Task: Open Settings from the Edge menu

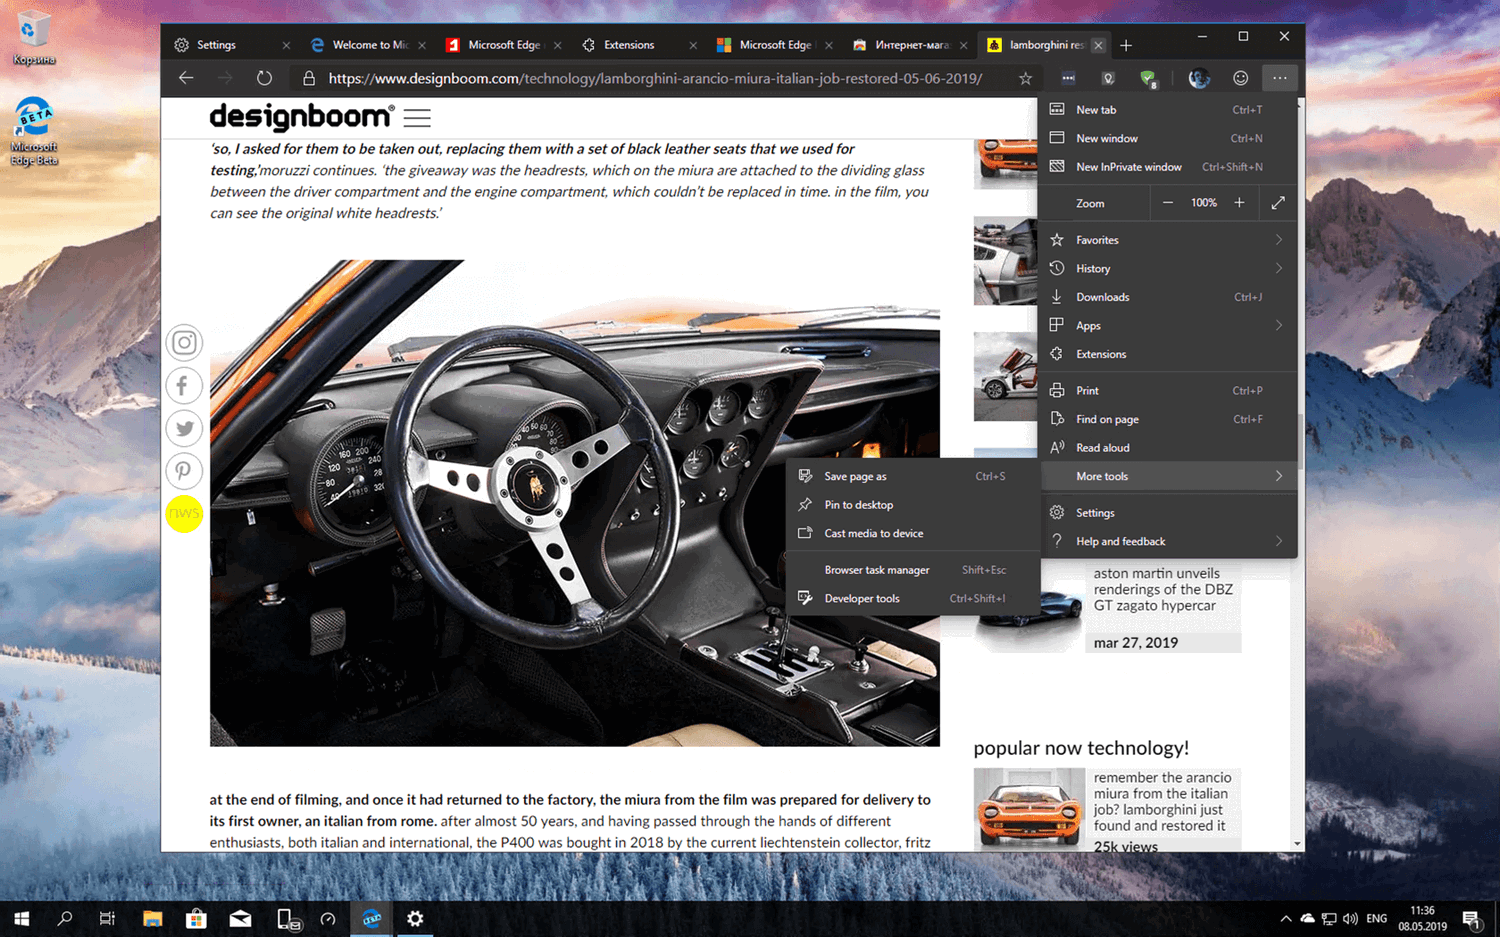Action: 1167,513
